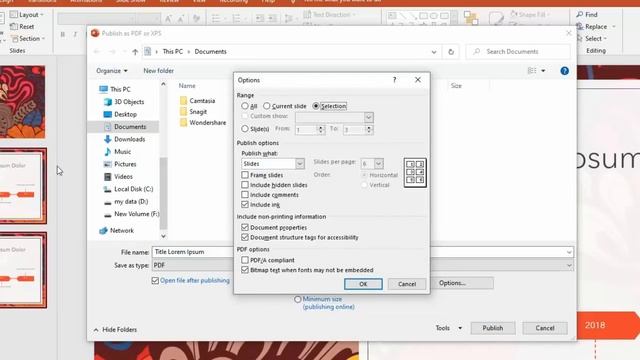Click Find in the Editing group
Image resolution: width=640 pixels, height=360 pixels.
tap(587, 14)
